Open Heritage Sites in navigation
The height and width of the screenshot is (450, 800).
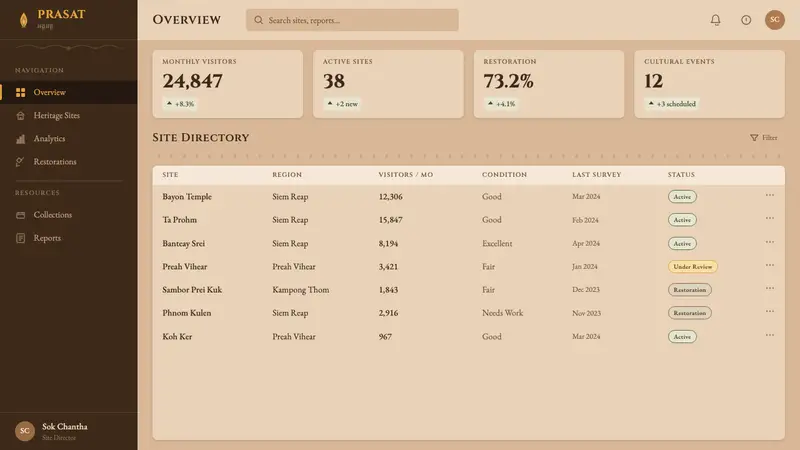point(69,116)
